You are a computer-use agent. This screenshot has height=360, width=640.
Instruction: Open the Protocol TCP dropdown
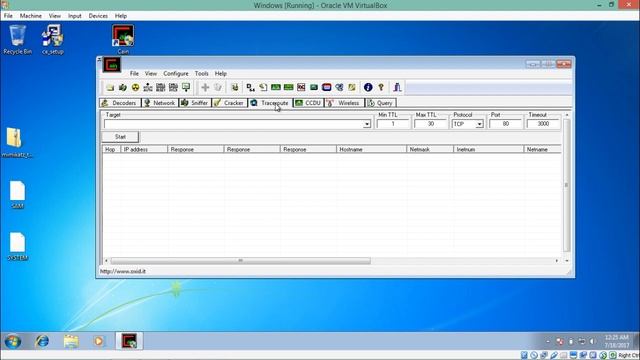coord(479,124)
